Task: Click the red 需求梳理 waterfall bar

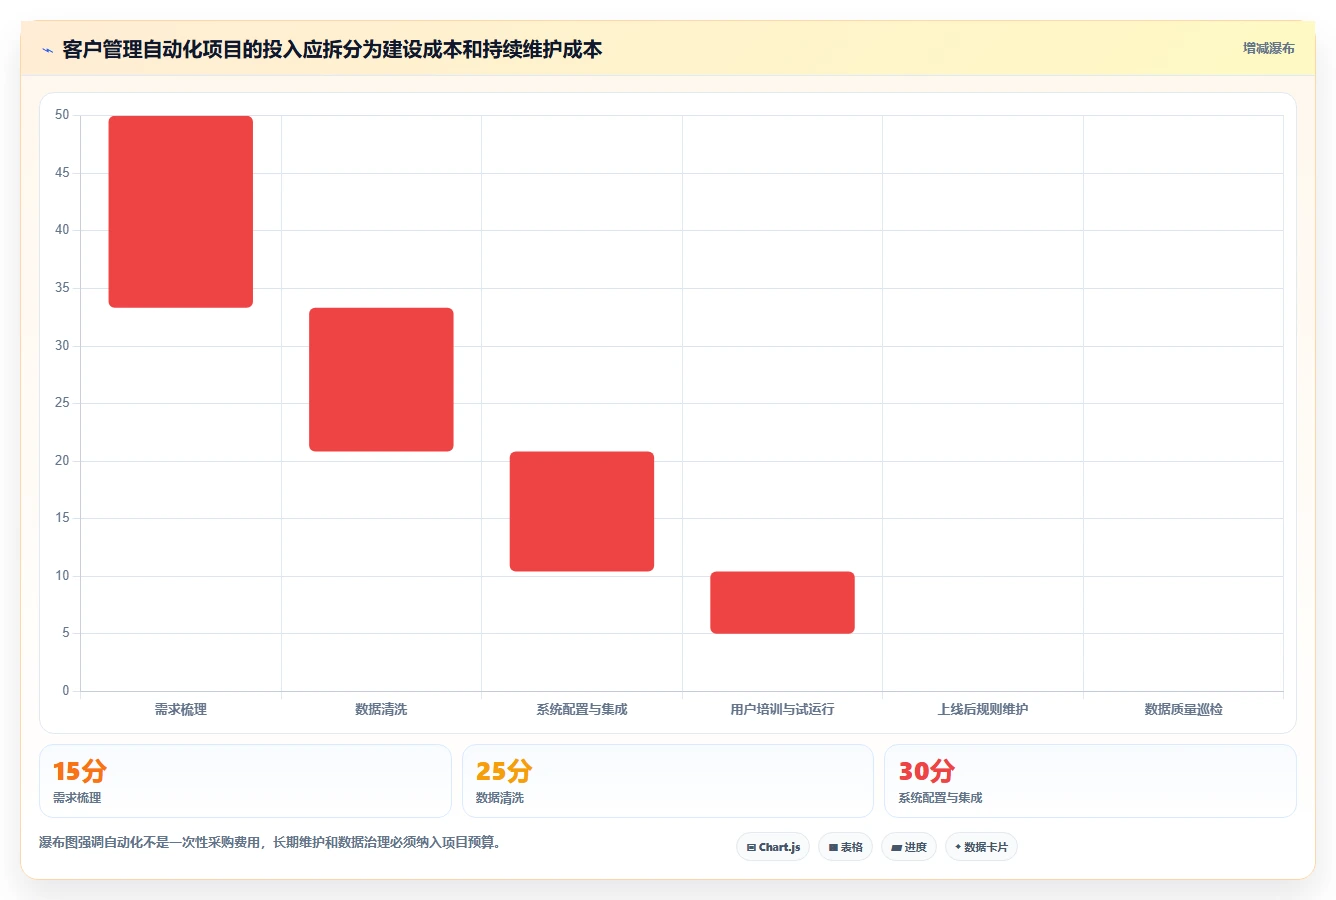Action: (x=181, y=212)
